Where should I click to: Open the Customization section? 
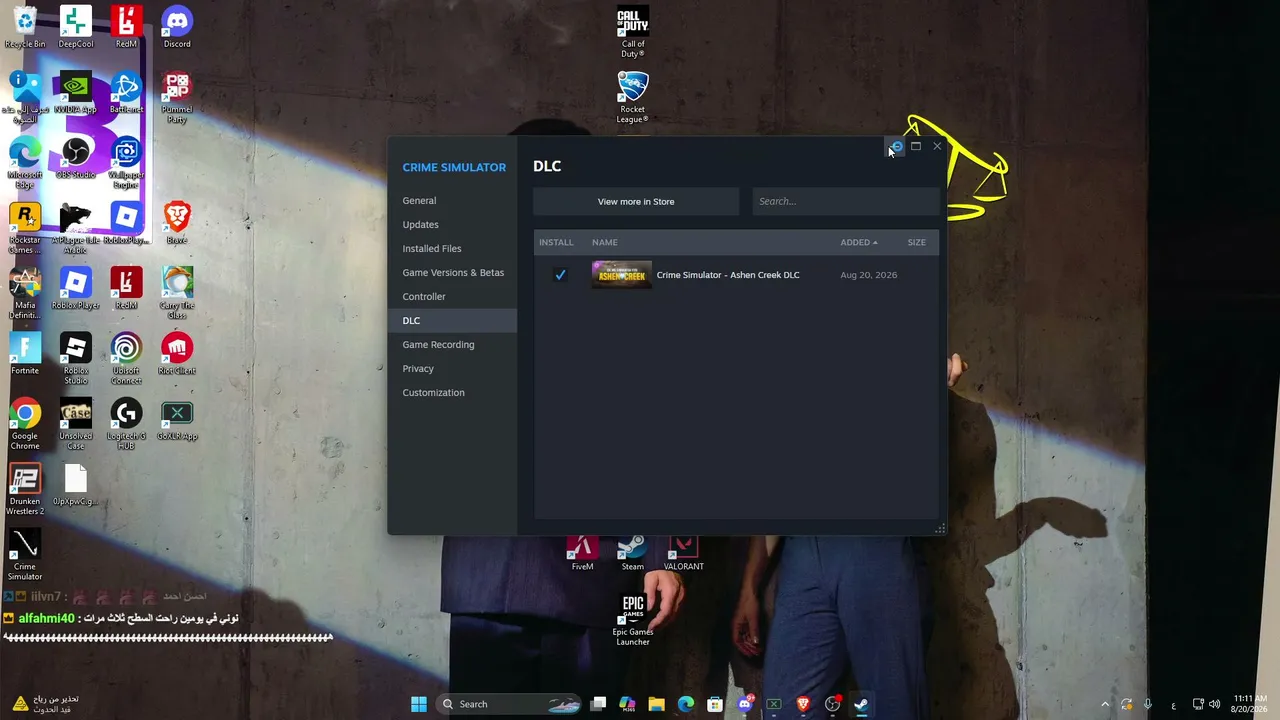click(433, 392)
